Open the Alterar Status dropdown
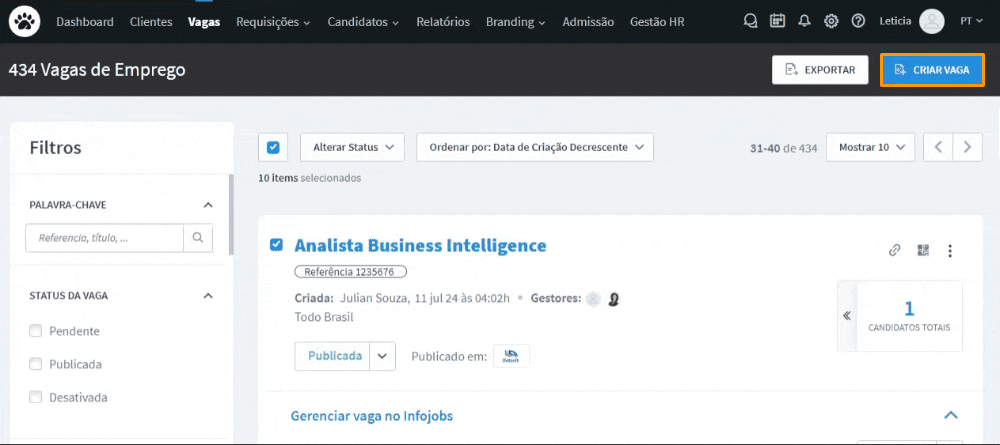Screen dimensions: 1000x445 (352, 147)
